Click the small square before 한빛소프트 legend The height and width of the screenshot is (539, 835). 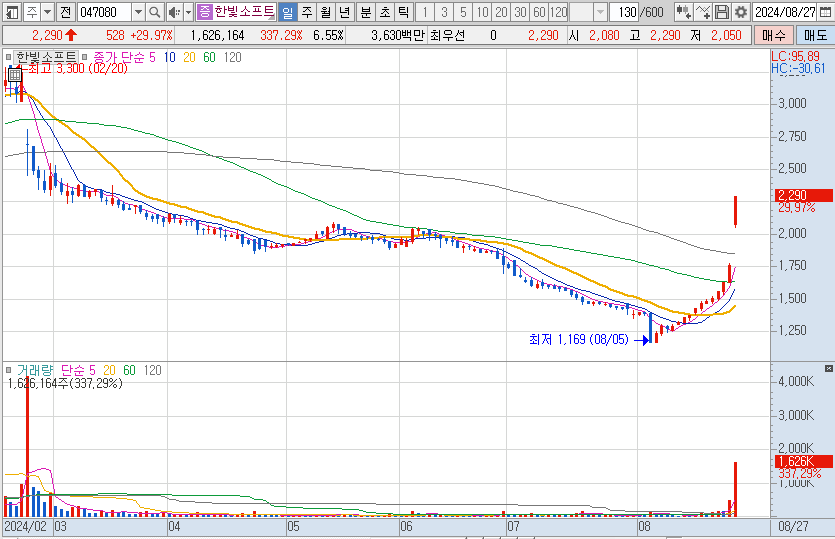(9, 57)
